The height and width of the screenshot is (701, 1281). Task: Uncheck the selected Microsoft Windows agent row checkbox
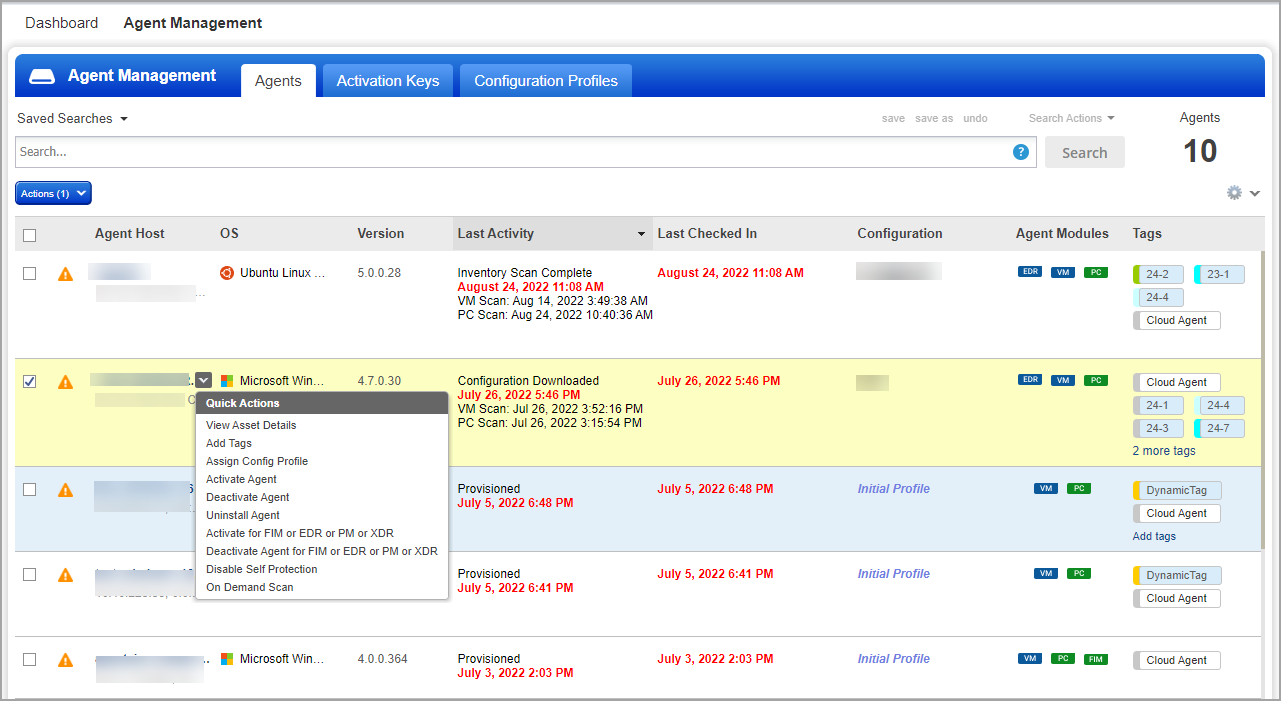click(30, 381)
